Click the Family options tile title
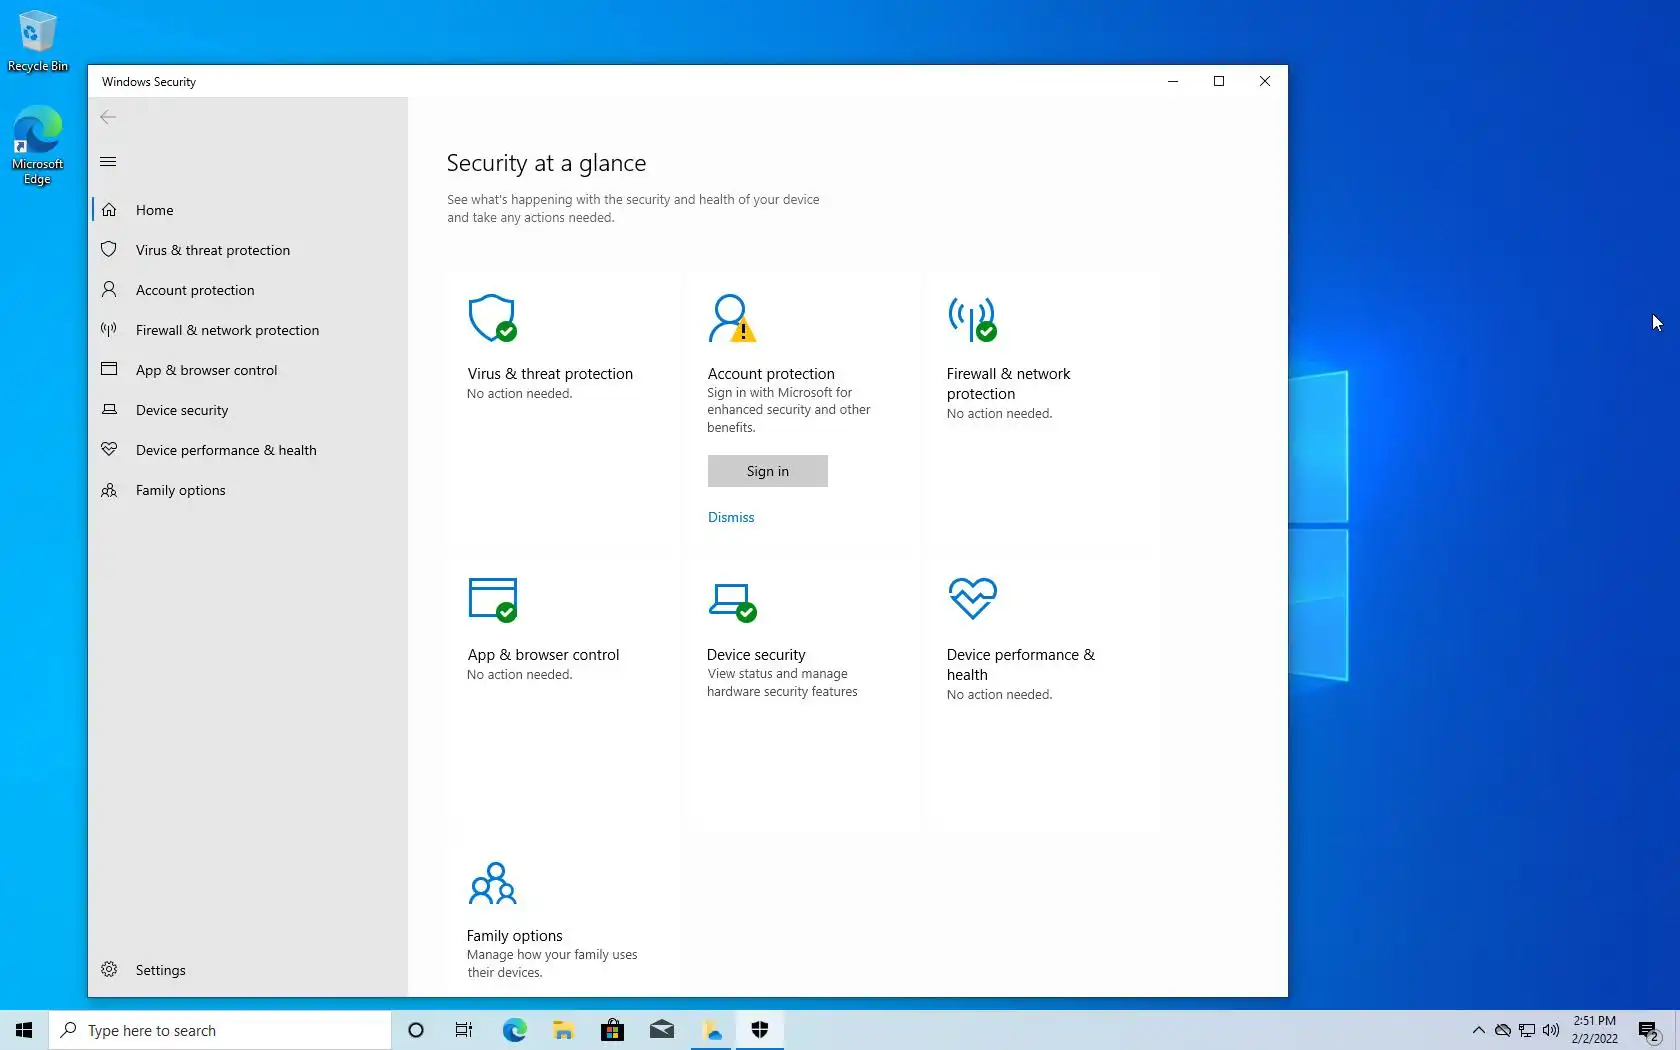The width and height of the screenshot is (1680, 1050). pos(514,936)
